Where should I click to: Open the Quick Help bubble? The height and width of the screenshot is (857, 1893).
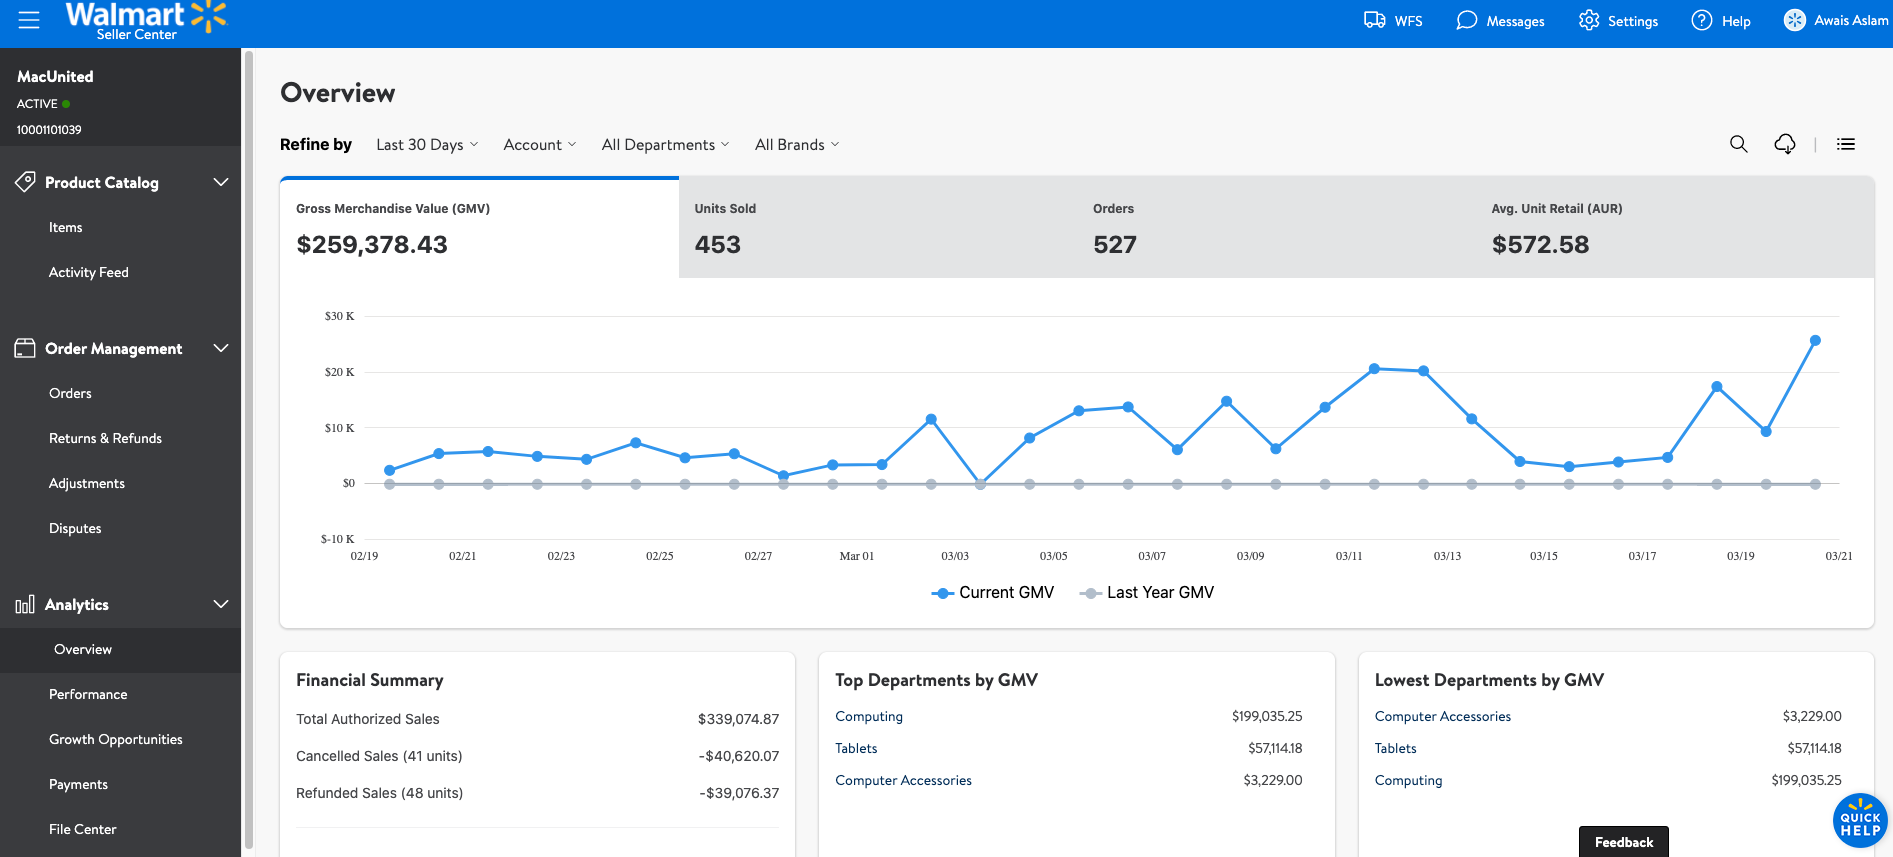point(1860,821)
